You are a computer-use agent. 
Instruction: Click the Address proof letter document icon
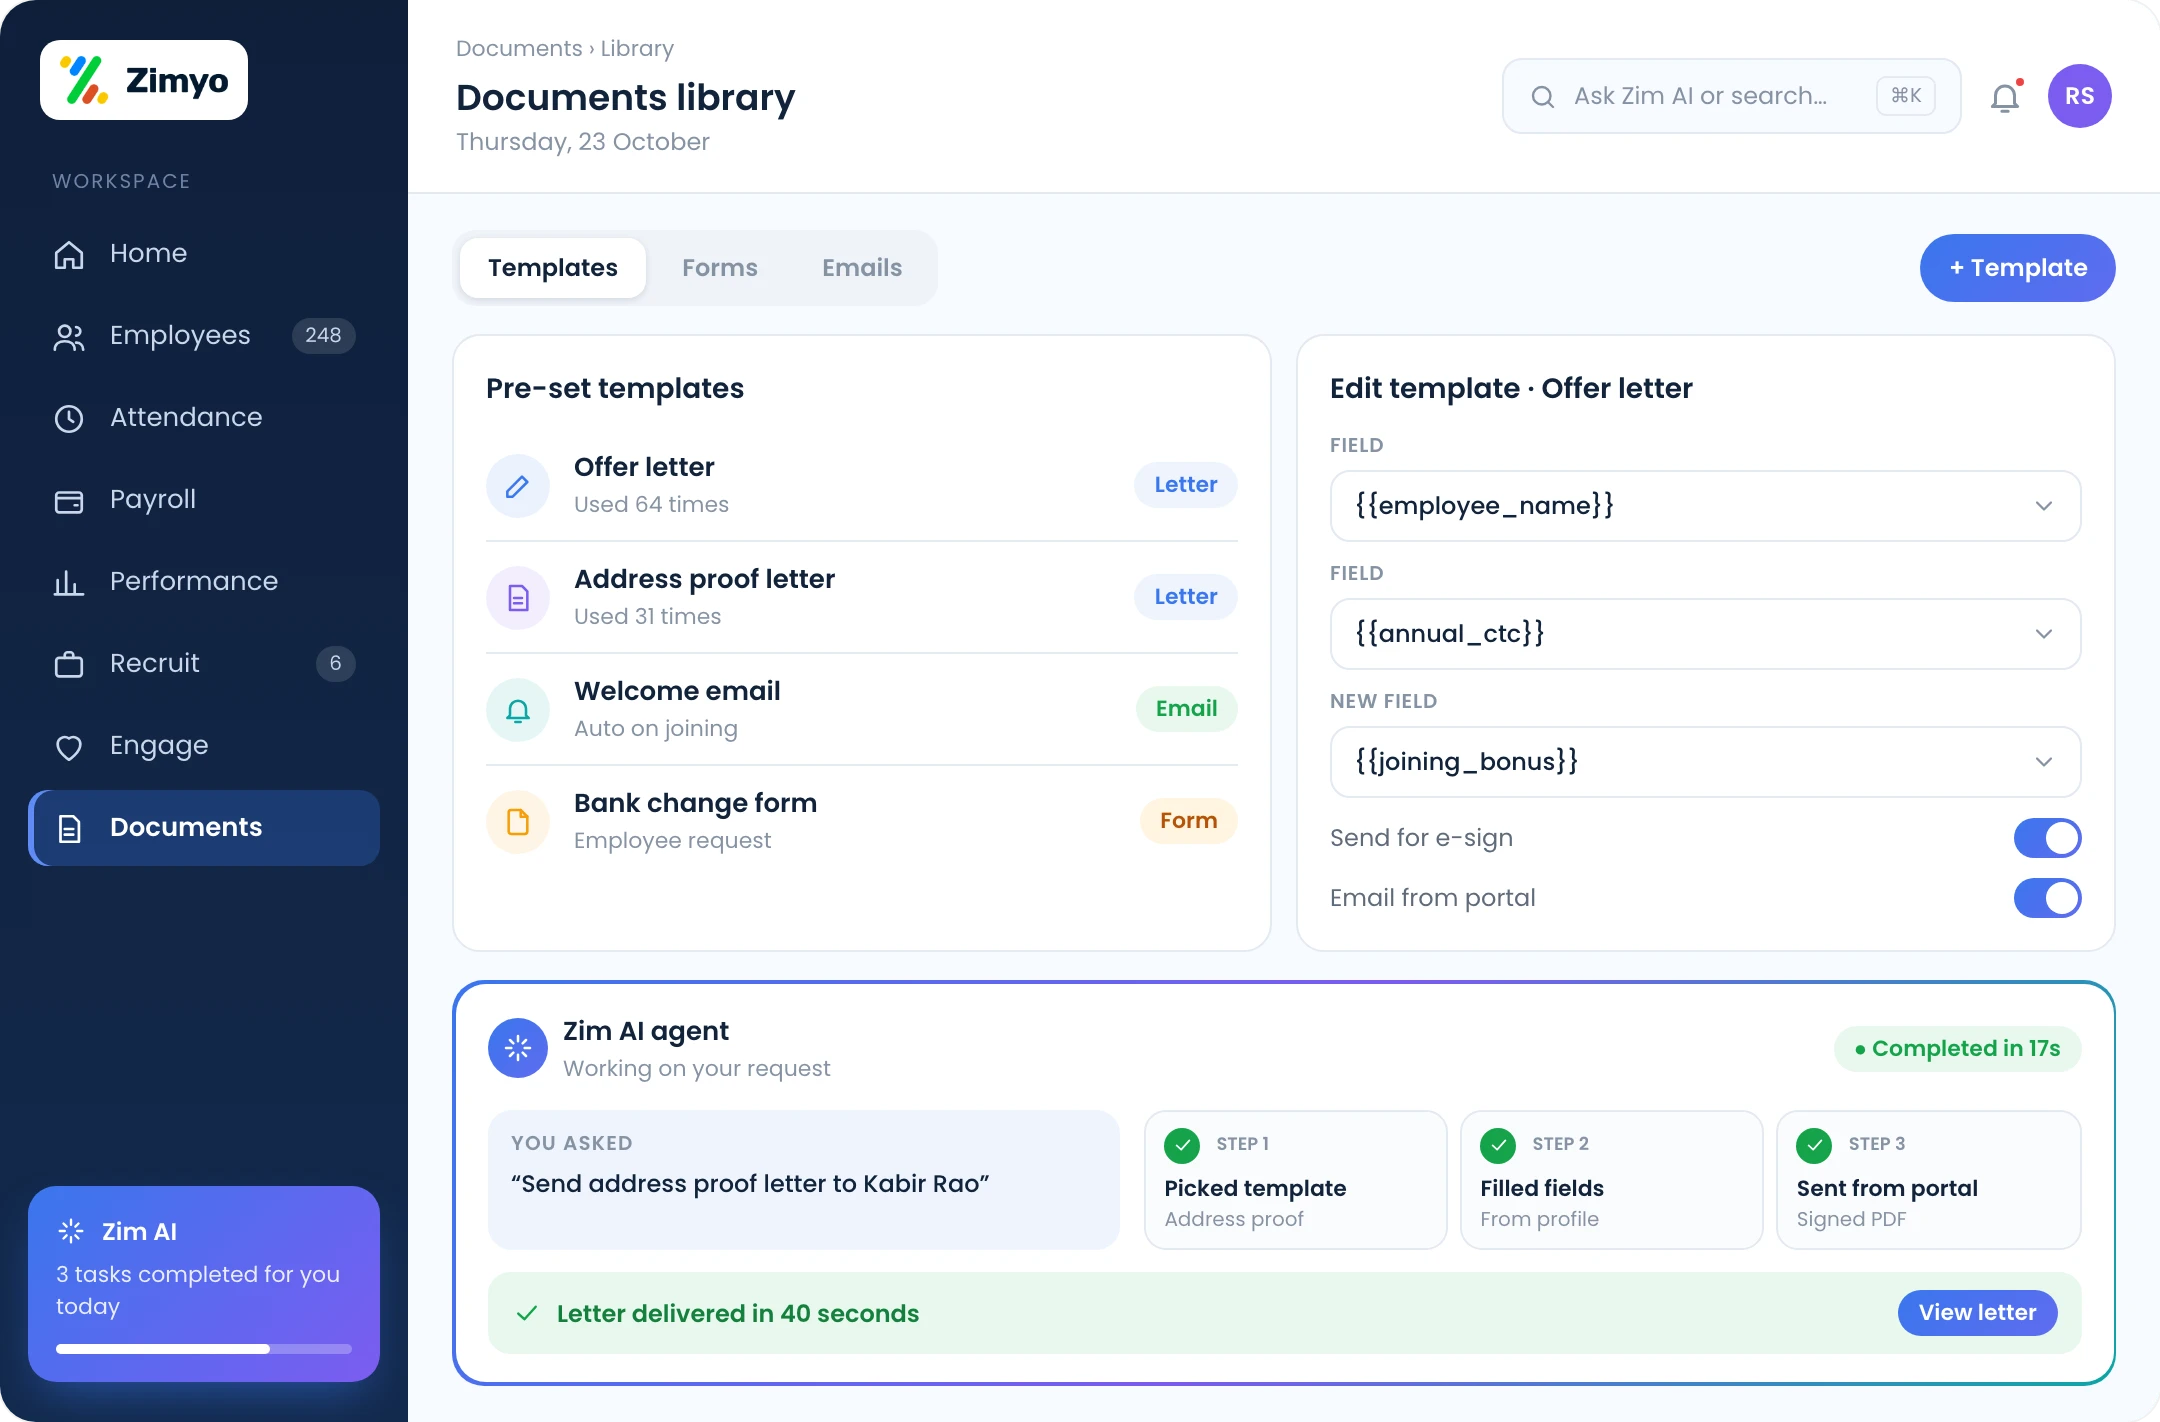pos(518,598)
